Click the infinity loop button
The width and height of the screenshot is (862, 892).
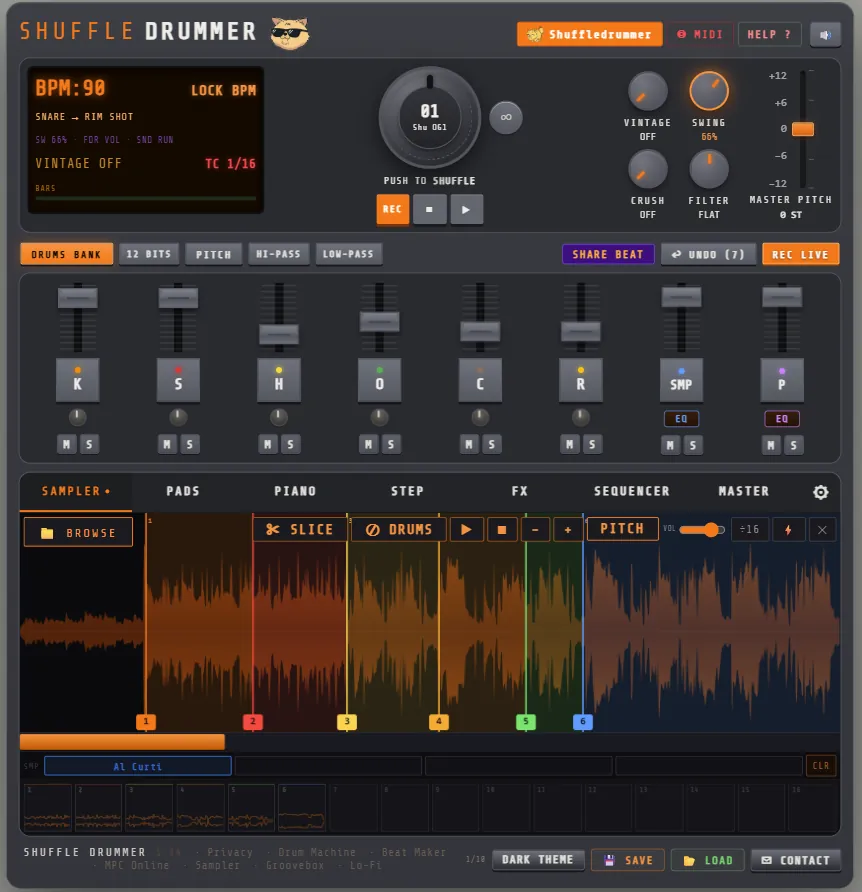click(x=506, y=118)
